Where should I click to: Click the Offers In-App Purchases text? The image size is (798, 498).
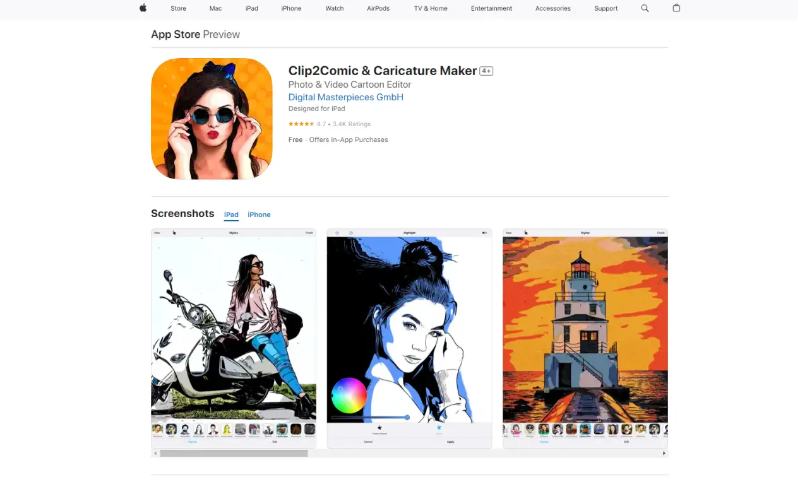point(349,140)
